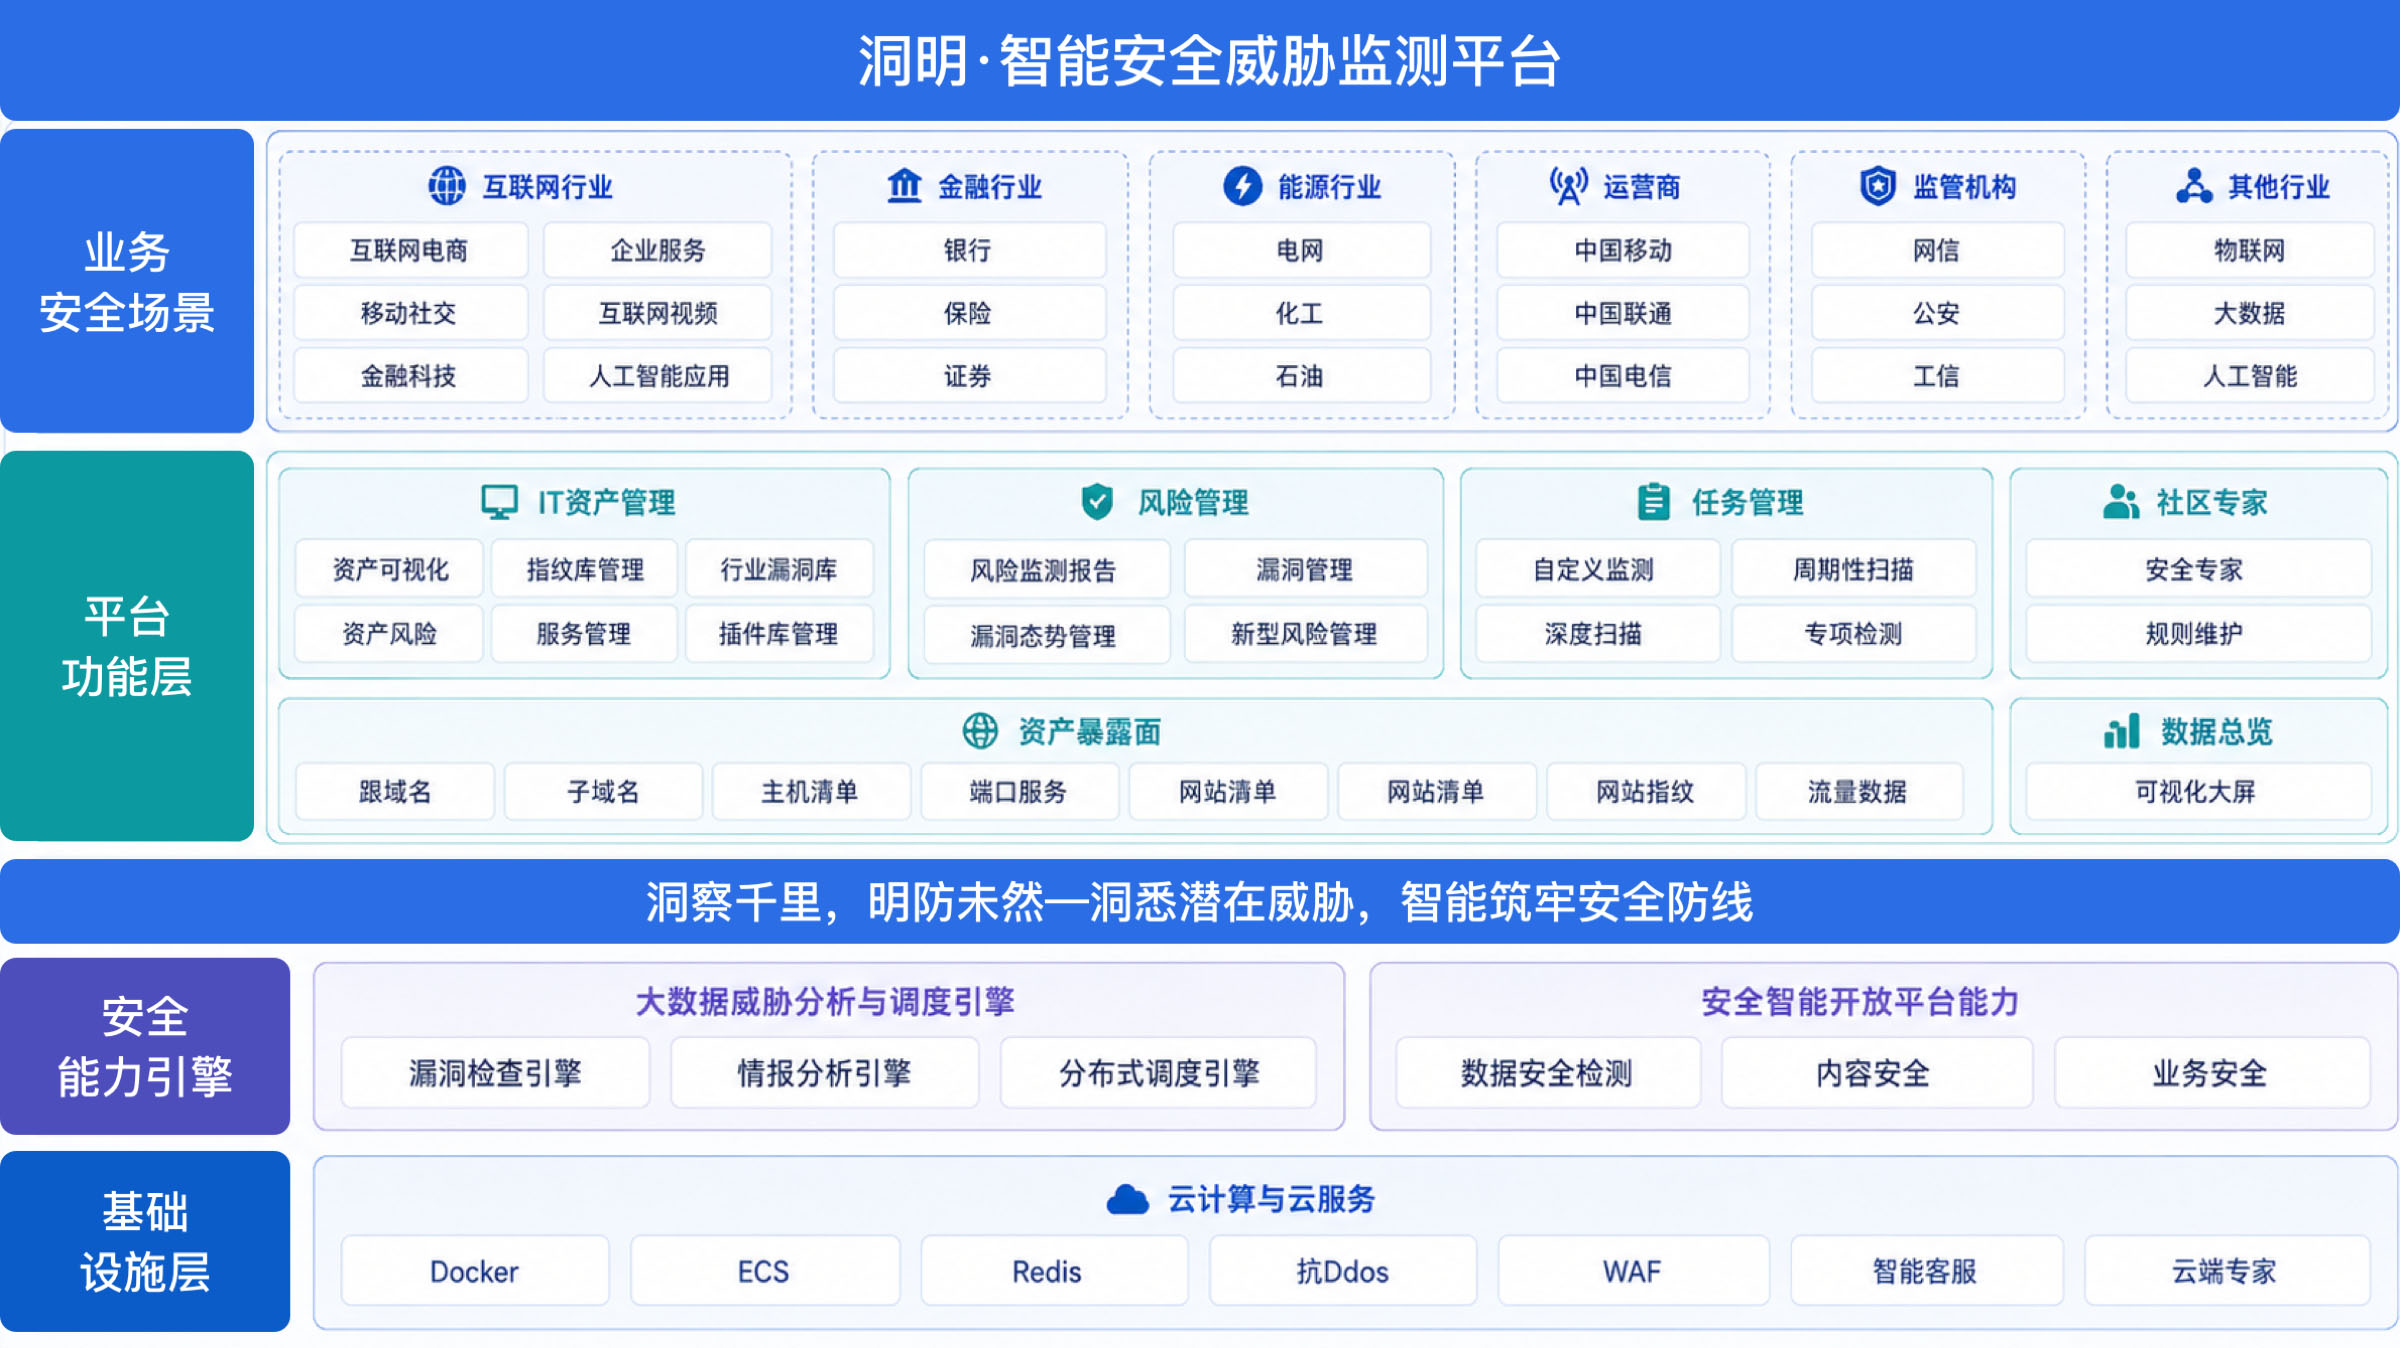The width and height of the screenshot is (2400, 1348).
Task: Open 新型风险管理 item
Action: tap(1306, 633)
